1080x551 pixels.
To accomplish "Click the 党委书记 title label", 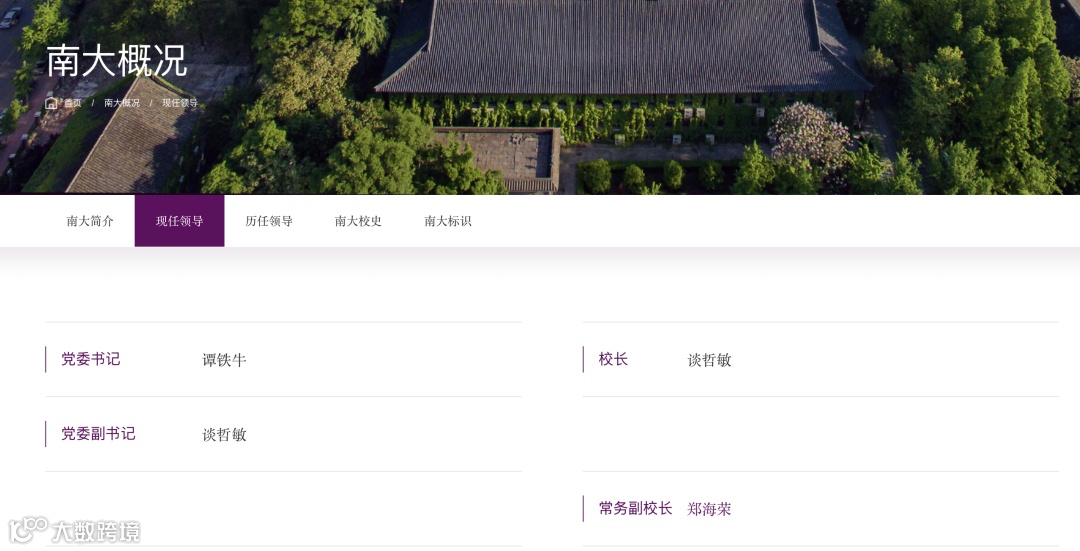I will (x=91, y=359).
